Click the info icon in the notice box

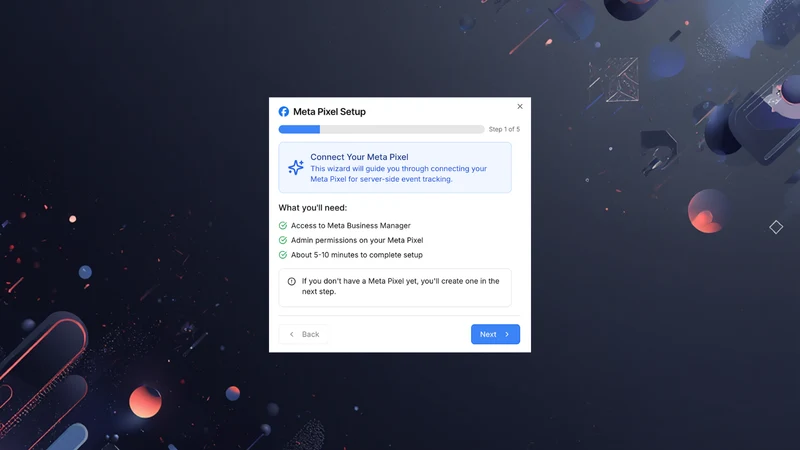pyautogui.click(x=291, y=281)
